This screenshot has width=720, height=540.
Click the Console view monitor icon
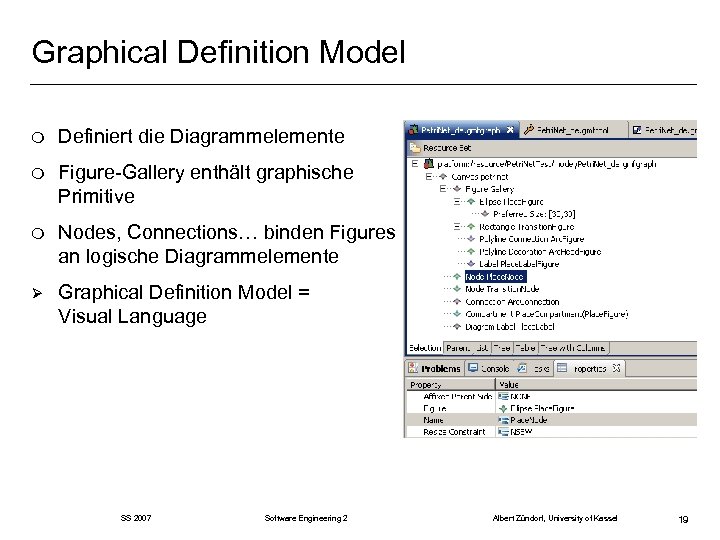473,368
